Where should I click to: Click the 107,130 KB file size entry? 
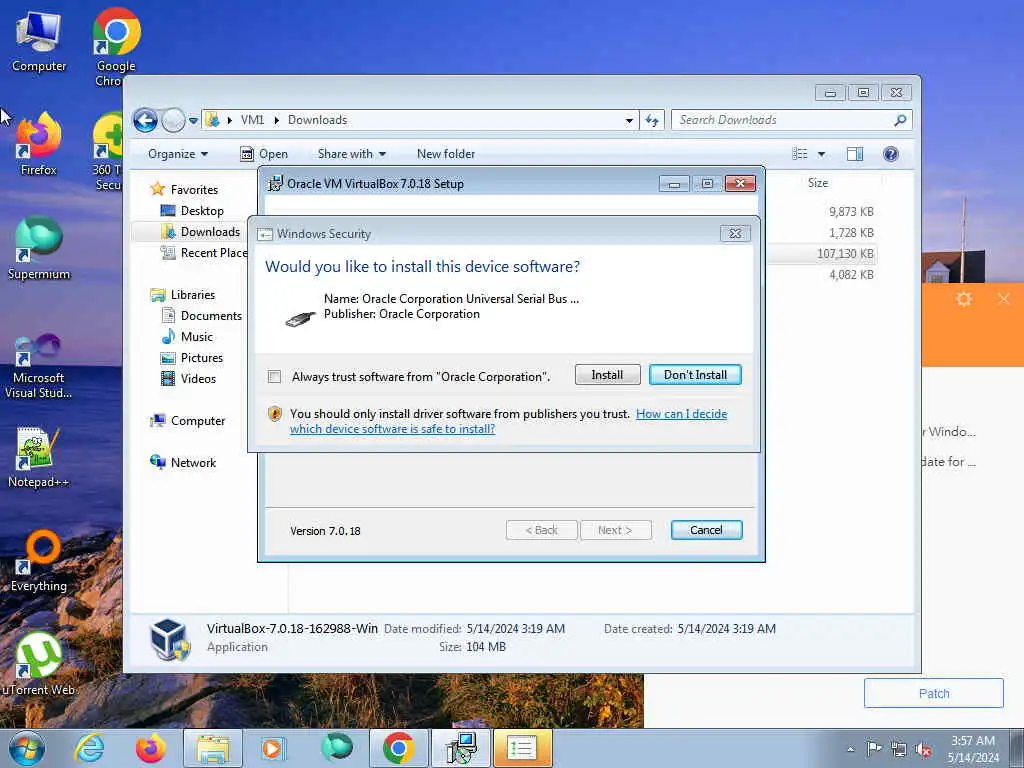click(x=845, y=253)
